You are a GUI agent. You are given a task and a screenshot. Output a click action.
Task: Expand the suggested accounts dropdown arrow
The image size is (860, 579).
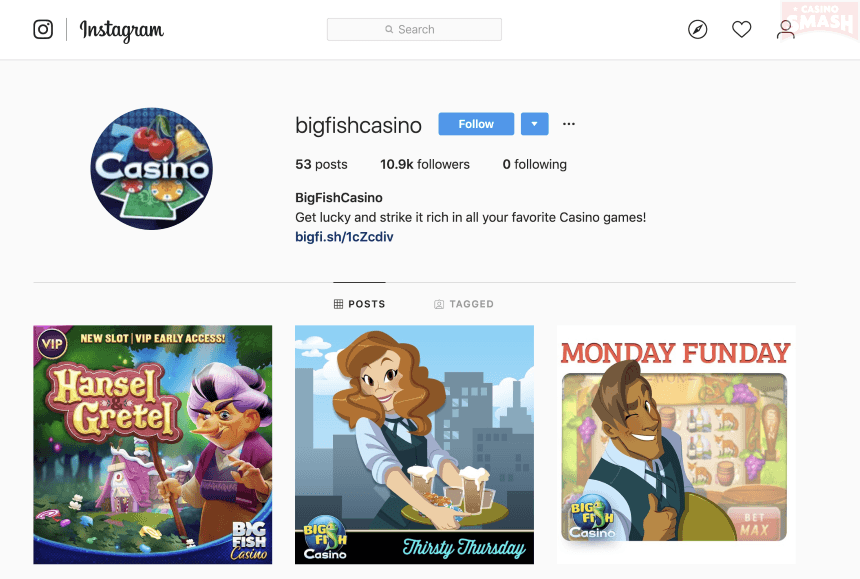pyautogui.click(x=535, y=124)
